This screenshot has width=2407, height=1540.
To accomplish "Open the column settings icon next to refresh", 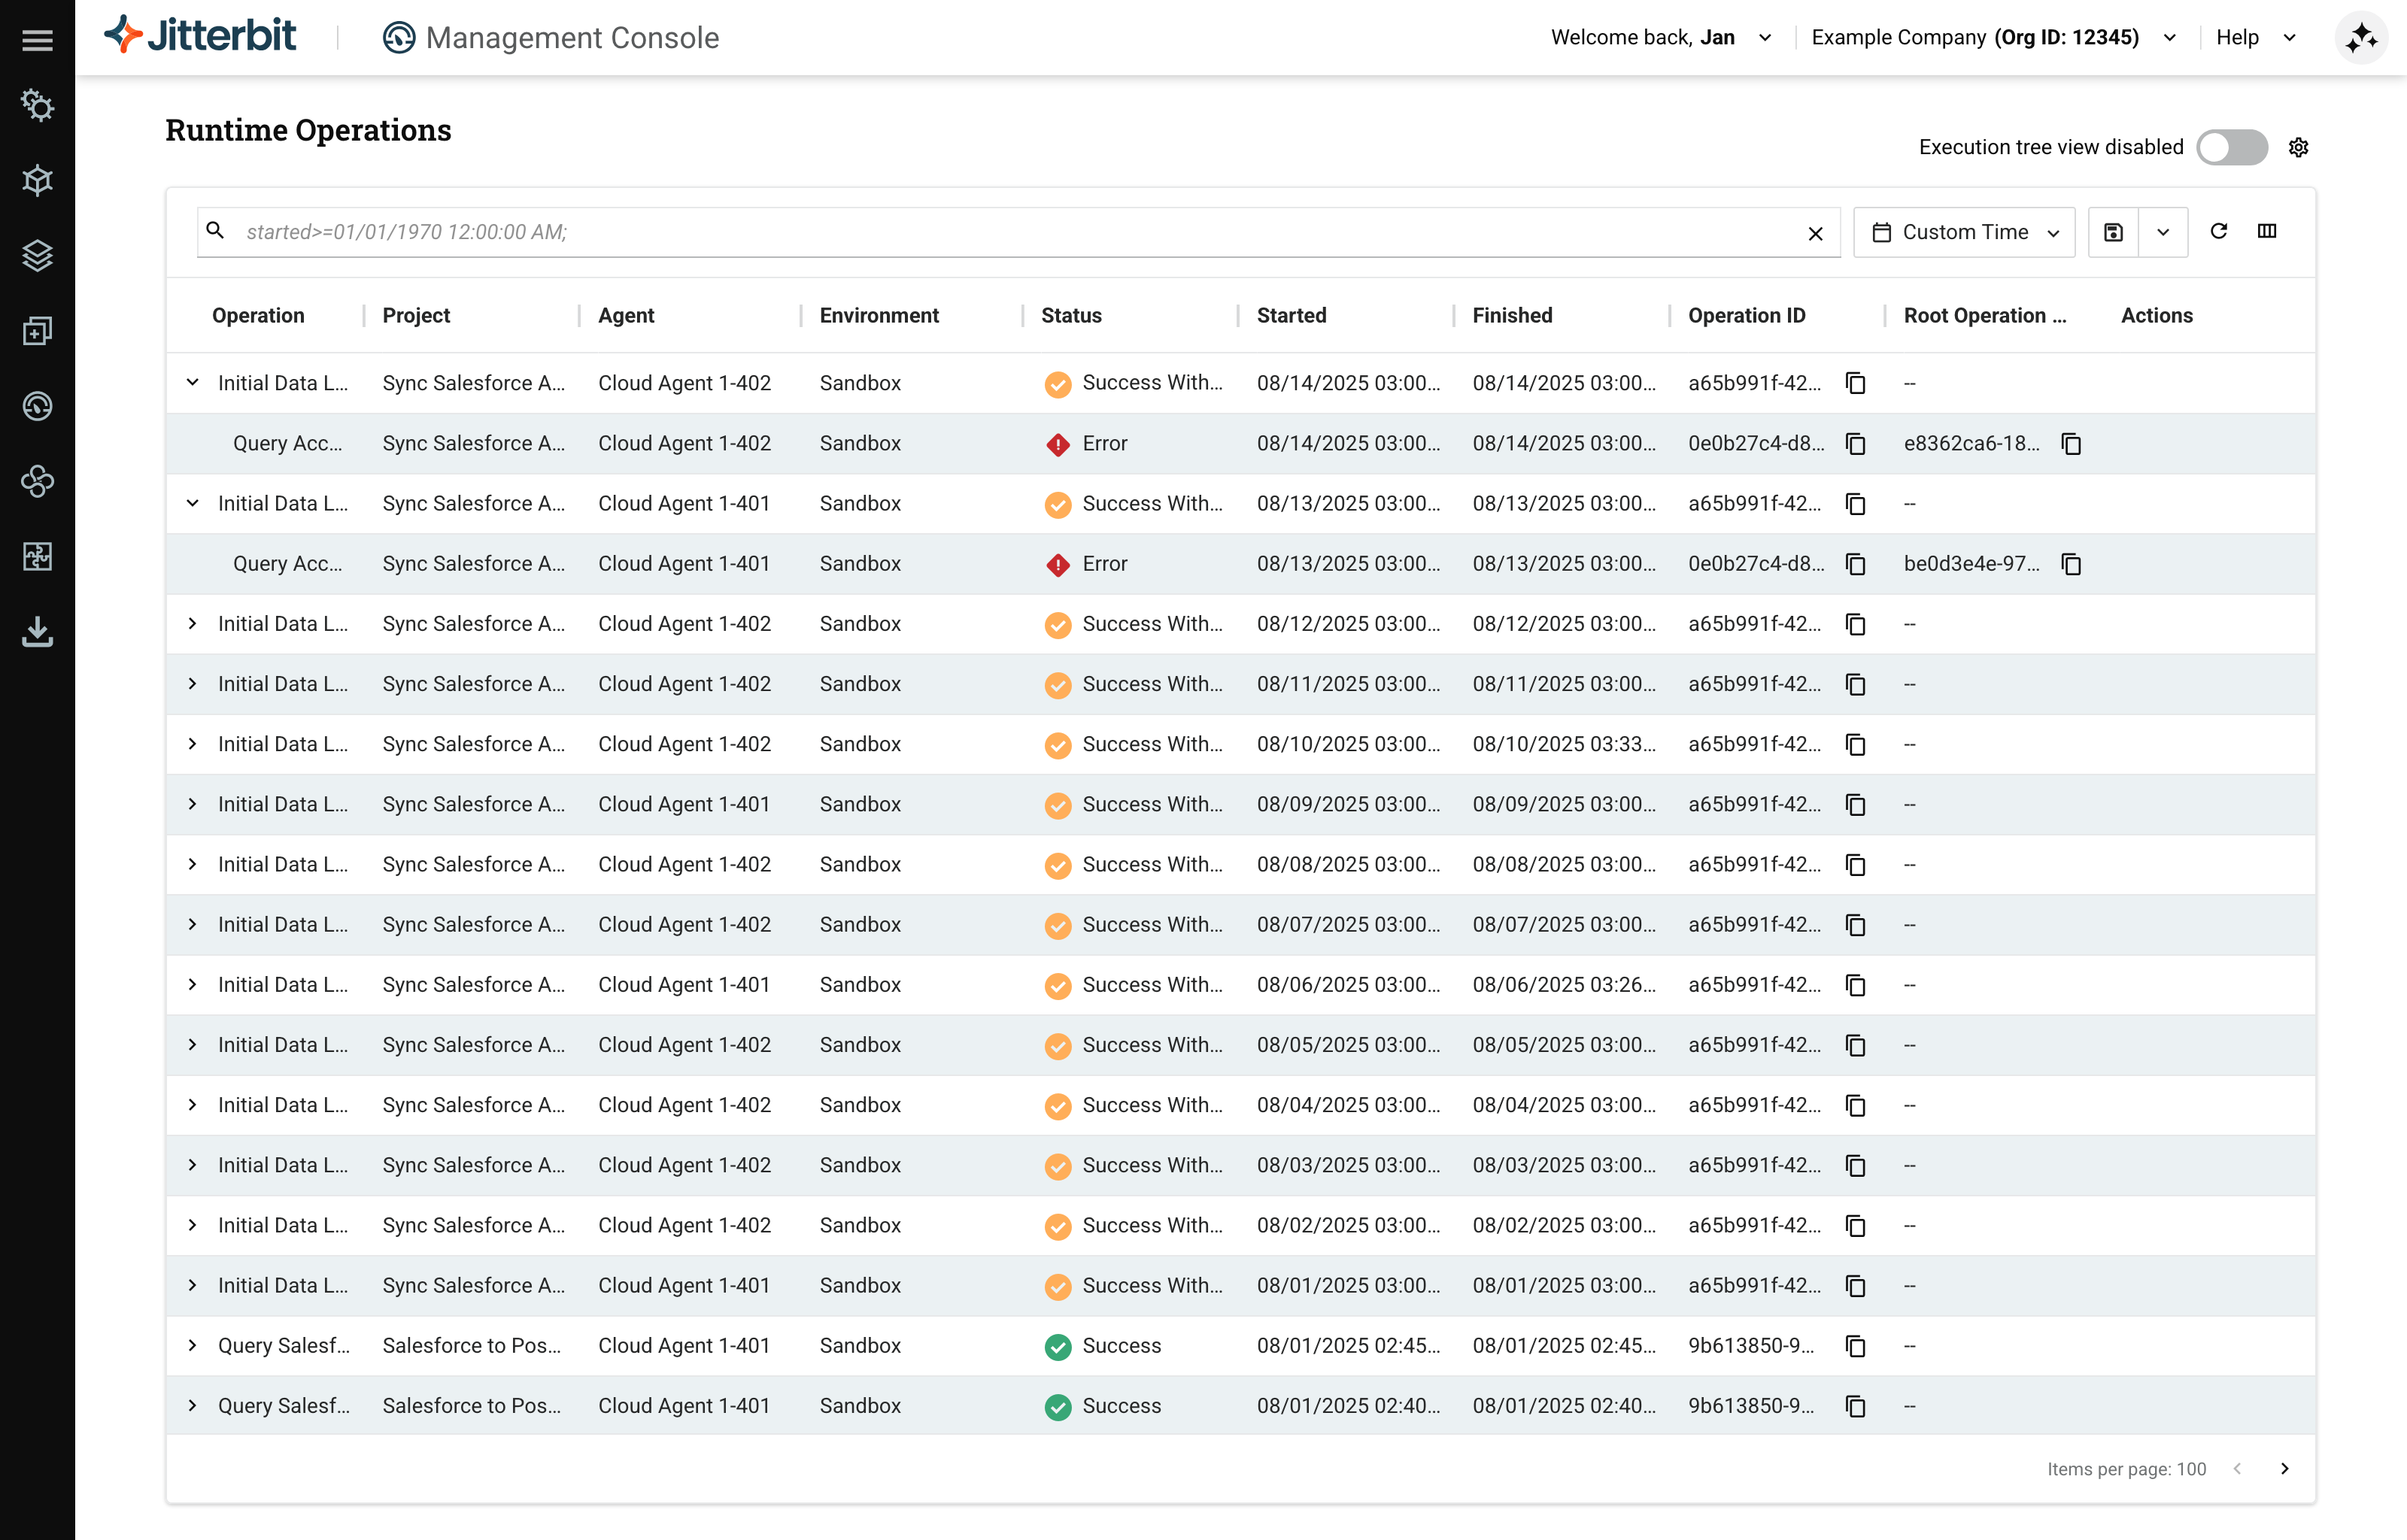I will [x=2268, y=231].
